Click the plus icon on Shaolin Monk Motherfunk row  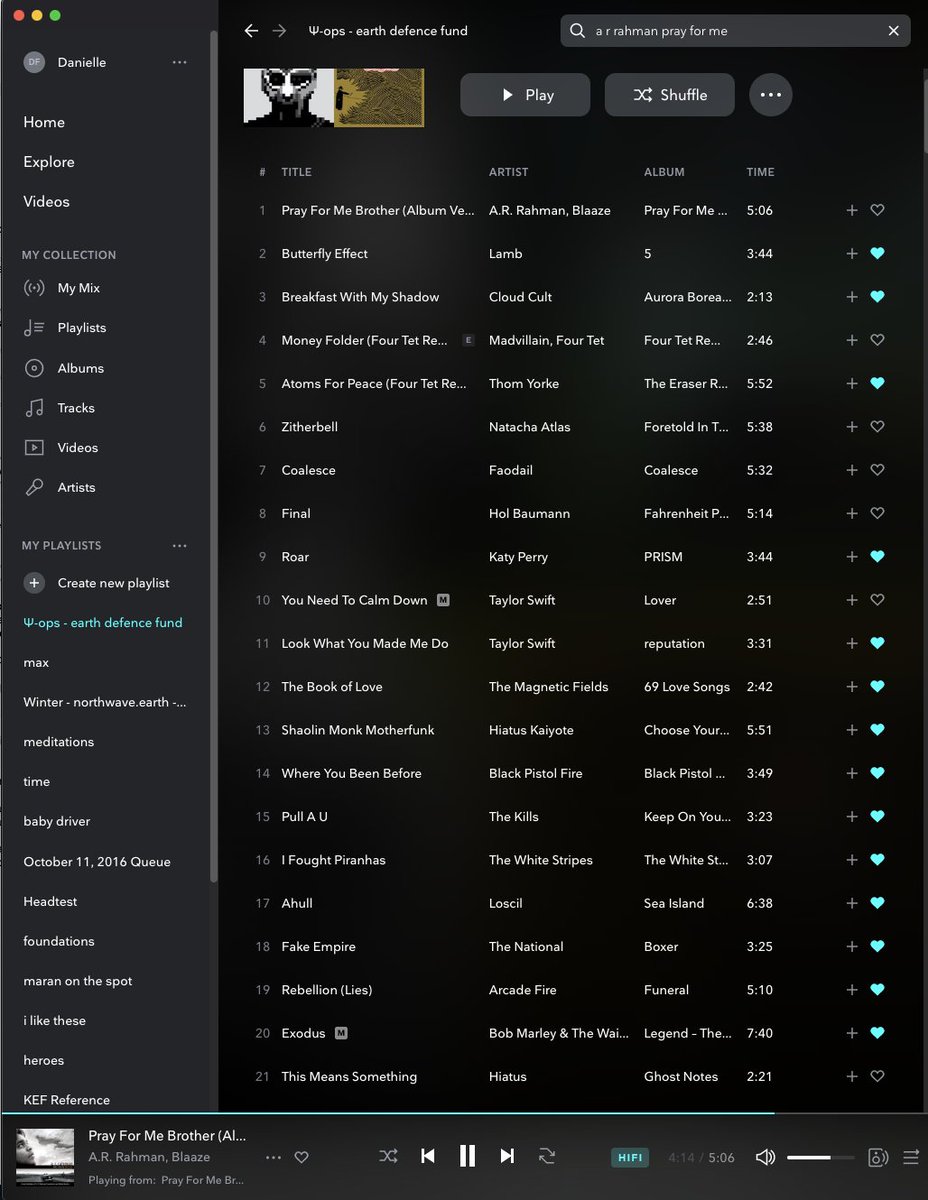click(x=852, y=730)
